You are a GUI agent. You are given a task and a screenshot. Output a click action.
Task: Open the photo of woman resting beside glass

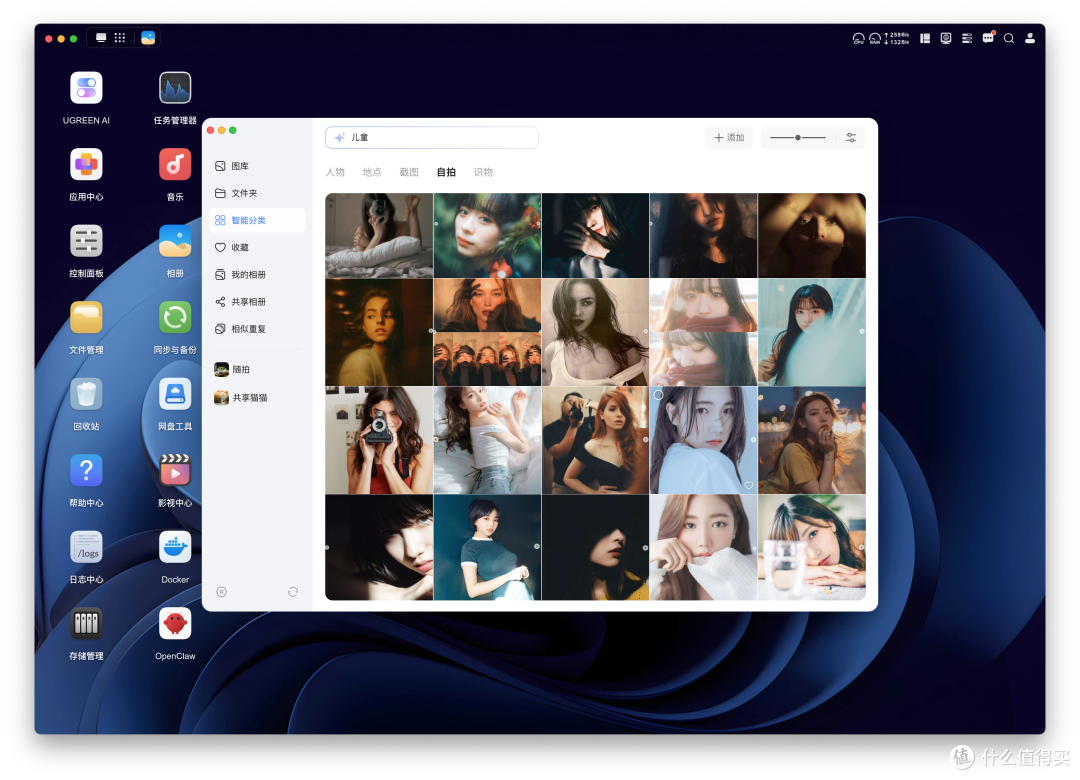pos(812,548)
